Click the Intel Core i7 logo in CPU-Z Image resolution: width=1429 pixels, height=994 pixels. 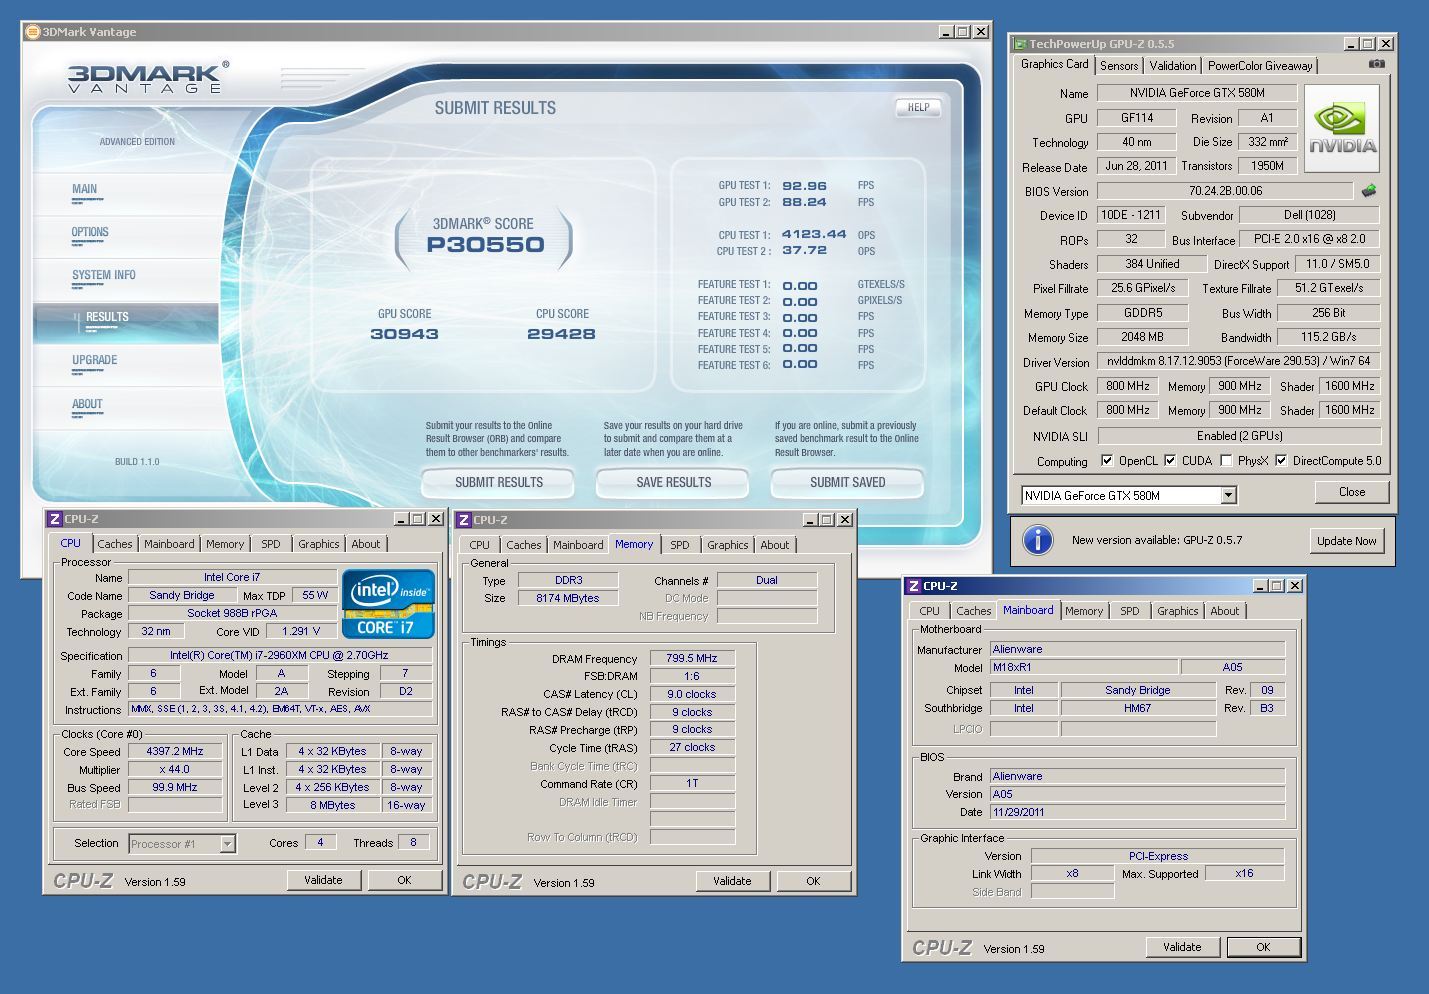pyautogui.click(x=388, y=603)
